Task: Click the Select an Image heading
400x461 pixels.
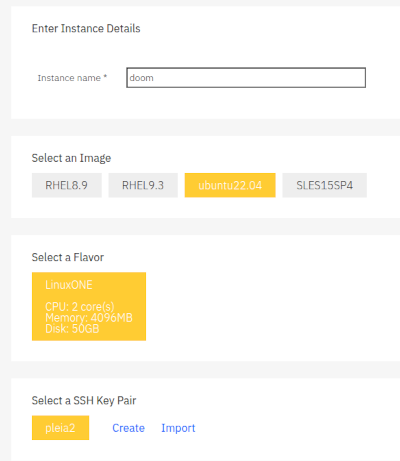Action: click(71, 158)
